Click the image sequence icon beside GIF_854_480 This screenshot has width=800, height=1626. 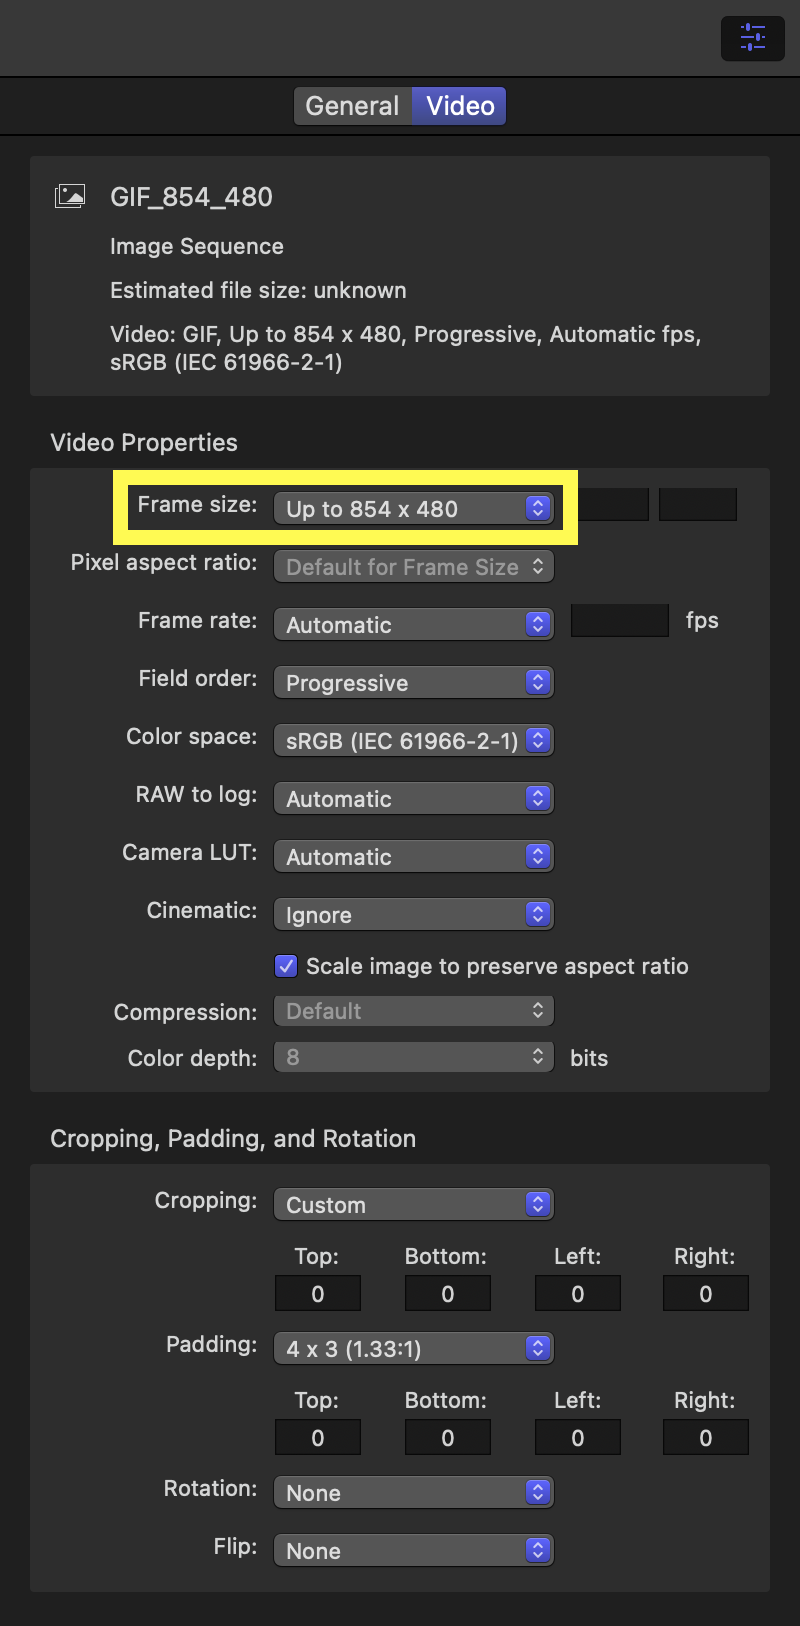(70, 196)
